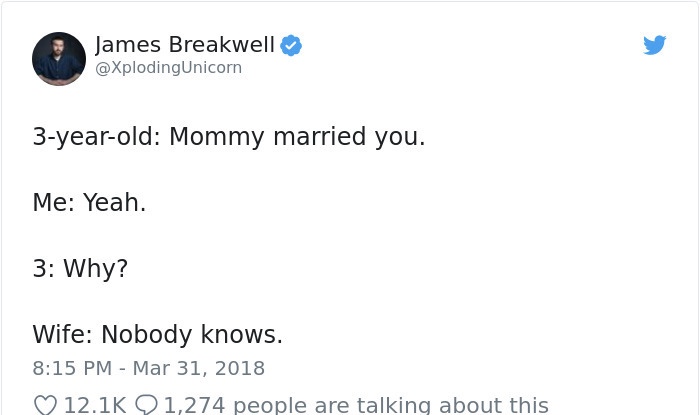Click the blue verified checkmark badge
Viewport: 700px width, 415px height.
pyautogui.click(x=291, y=46)
